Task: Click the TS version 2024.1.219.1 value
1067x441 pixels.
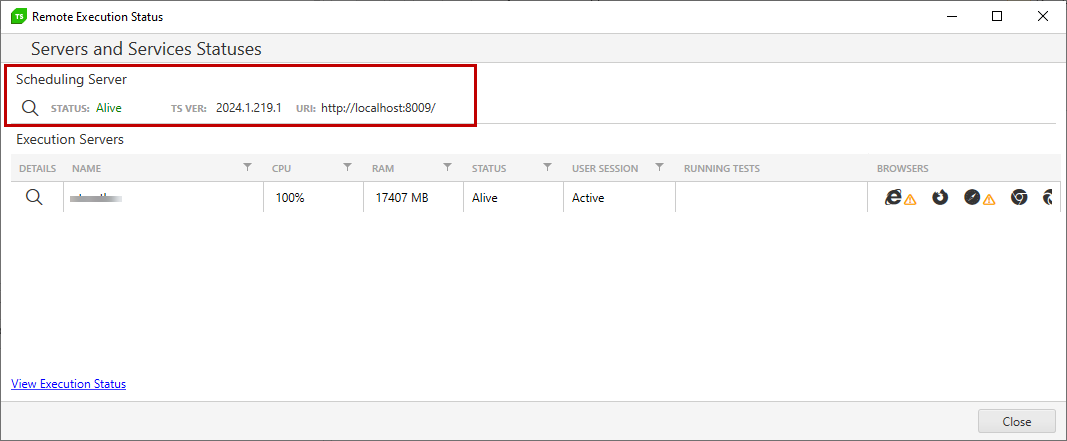Action: 249,108
